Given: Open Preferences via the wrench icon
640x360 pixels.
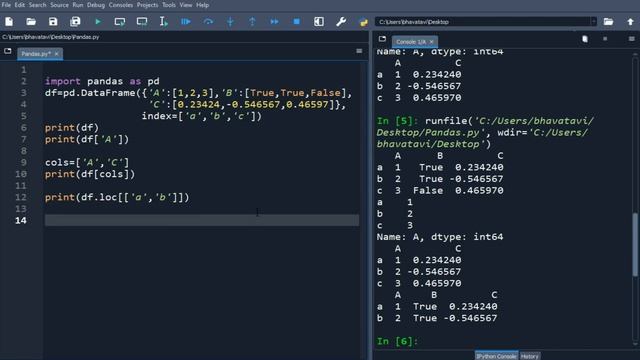Looking at the screenshot, I should point(341,22).
